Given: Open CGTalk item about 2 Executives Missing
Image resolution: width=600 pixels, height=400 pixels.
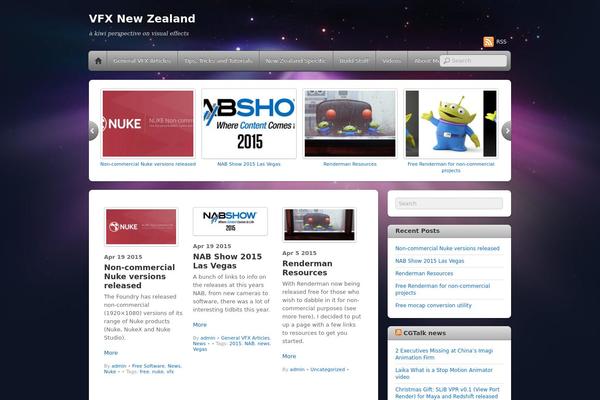Looking at the screenshot, I should click(444, 354).
